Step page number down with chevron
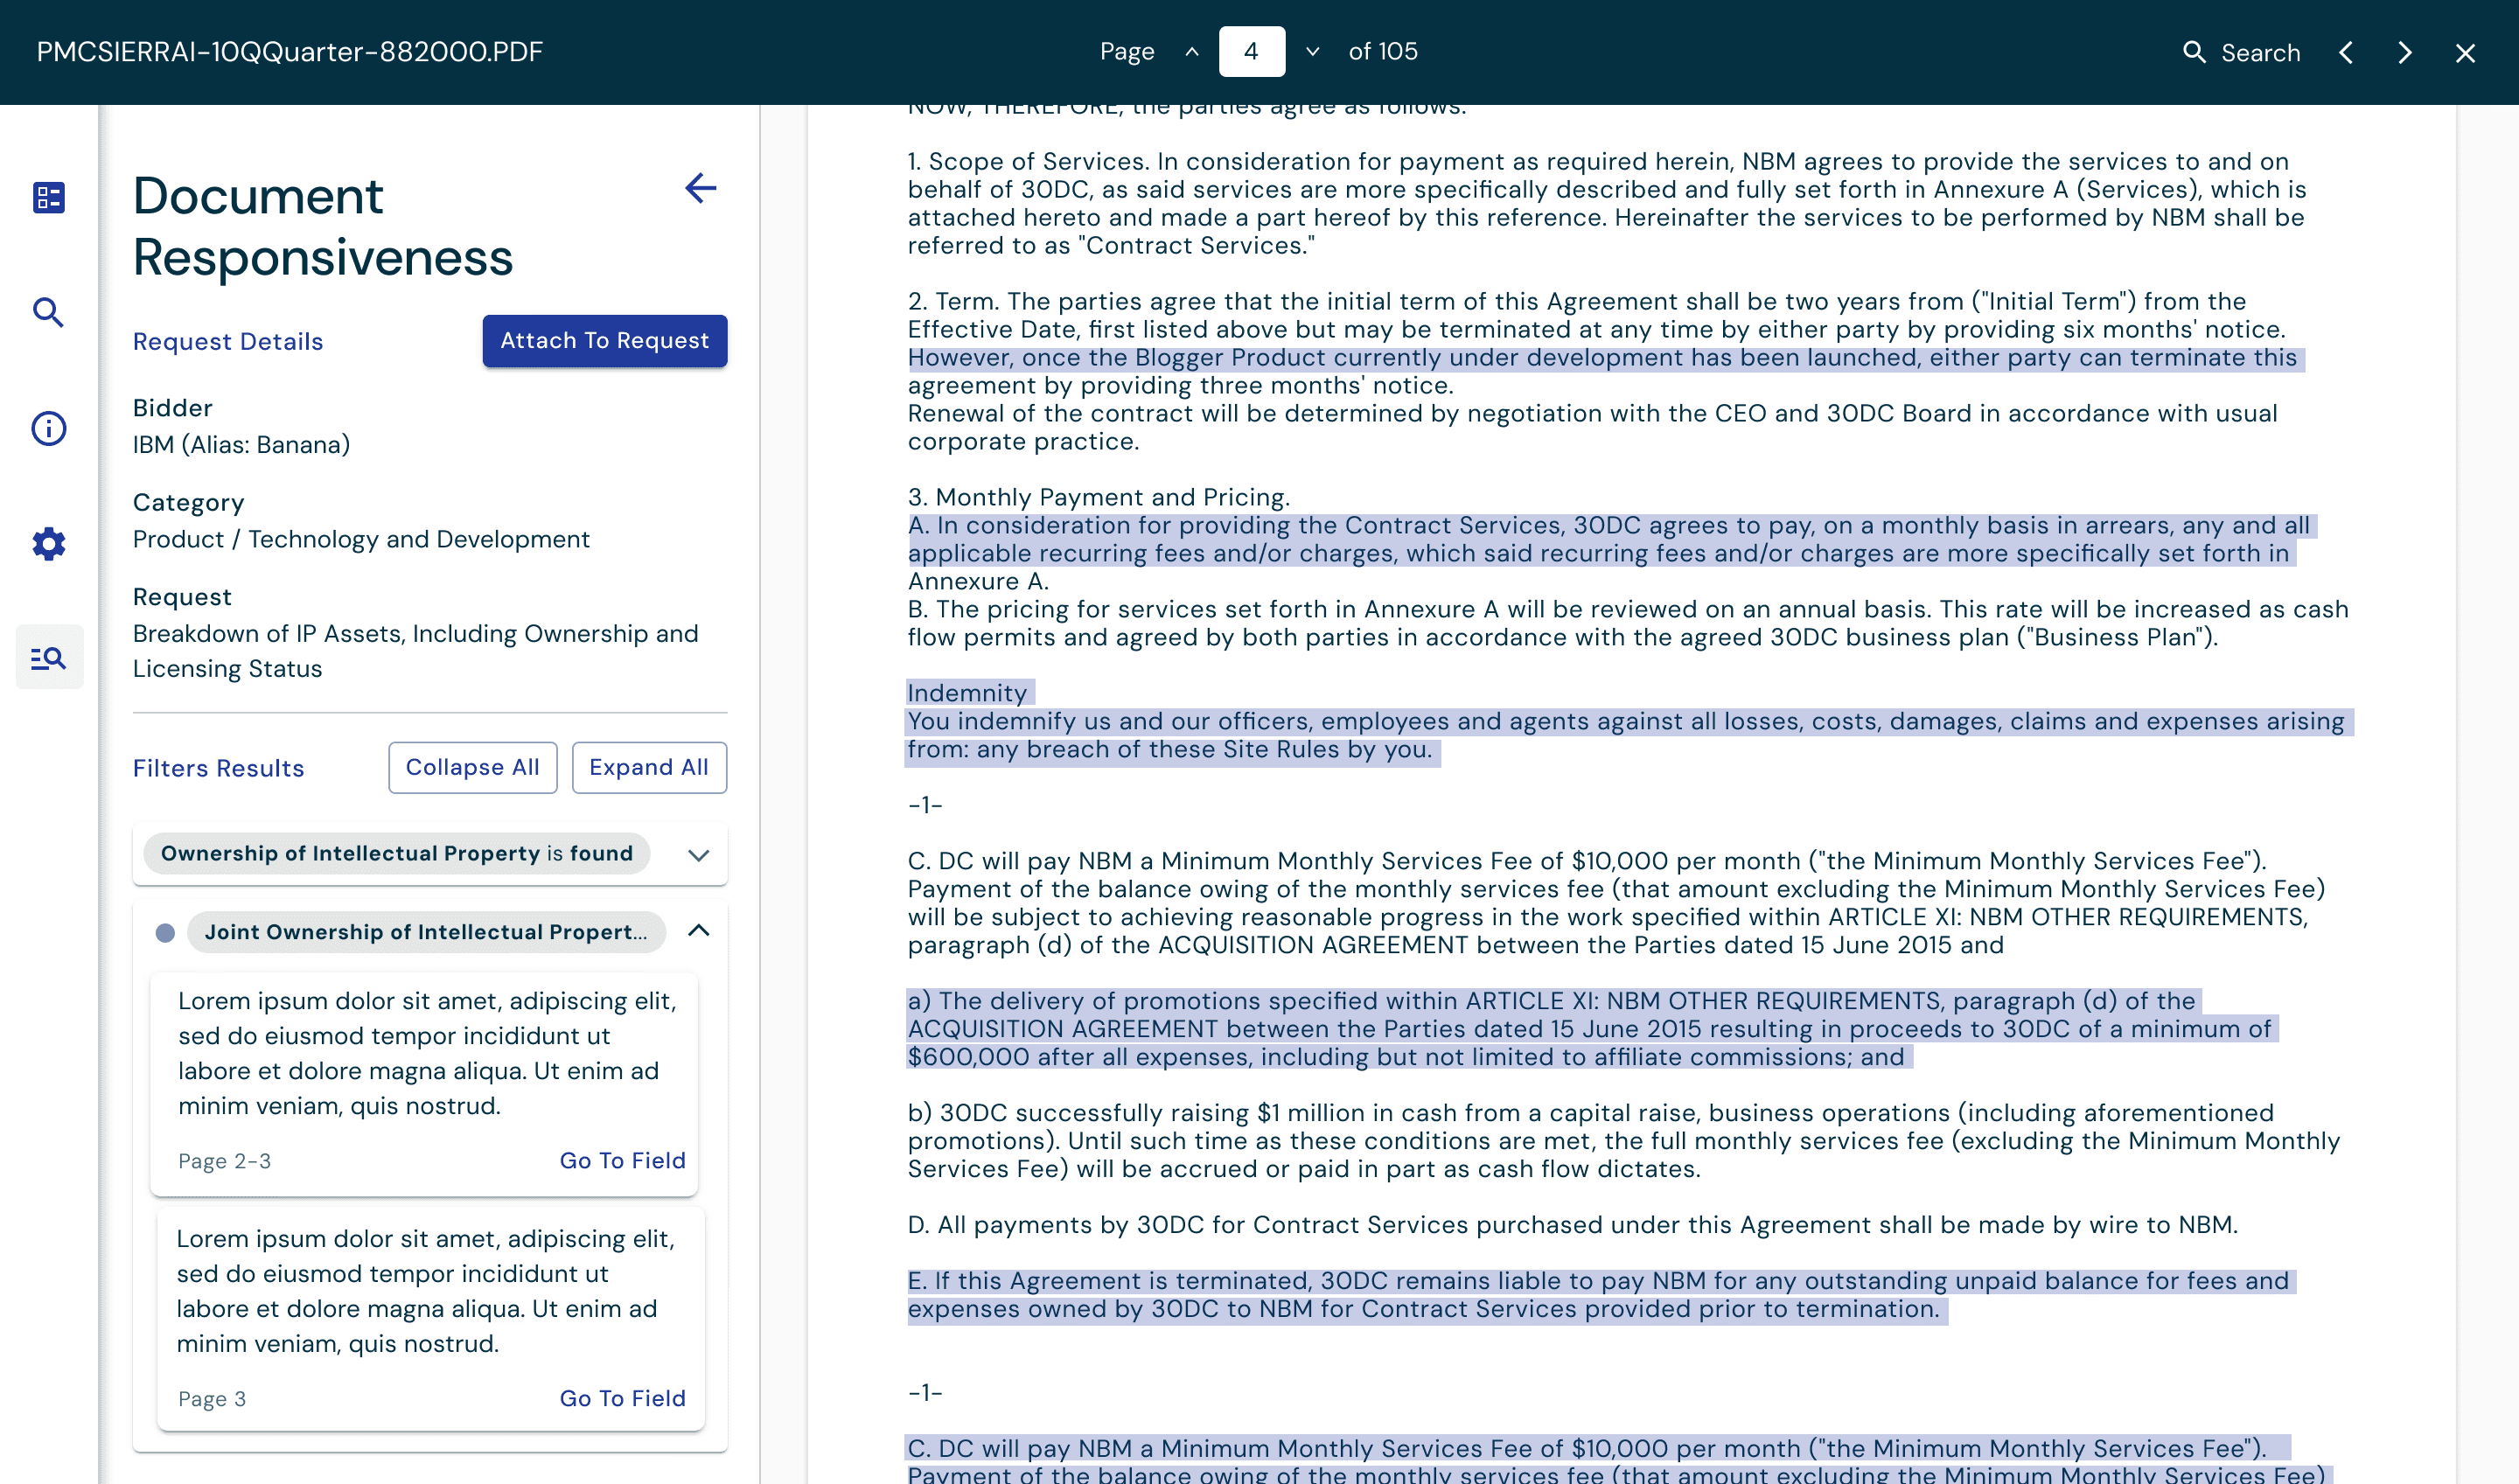This screenshot has width=2519, height=1484. coord(1313,52)
